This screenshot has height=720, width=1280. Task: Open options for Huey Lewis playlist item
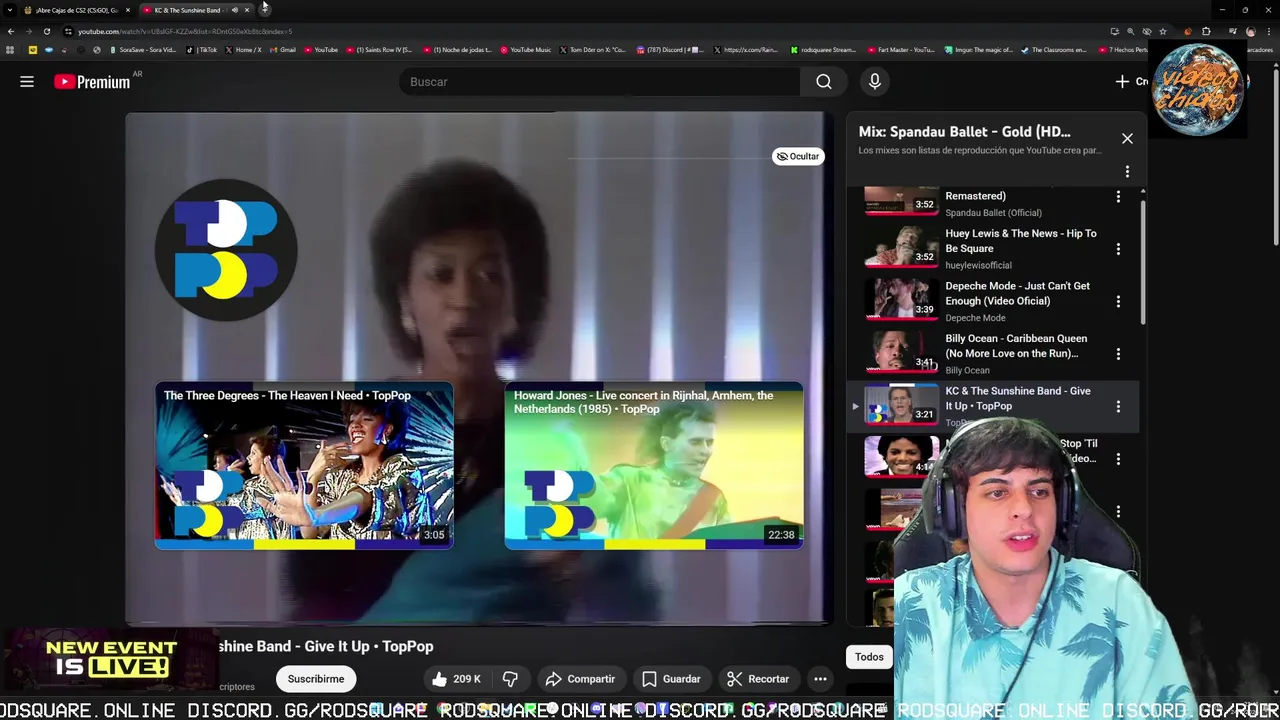pos(1118,249)
